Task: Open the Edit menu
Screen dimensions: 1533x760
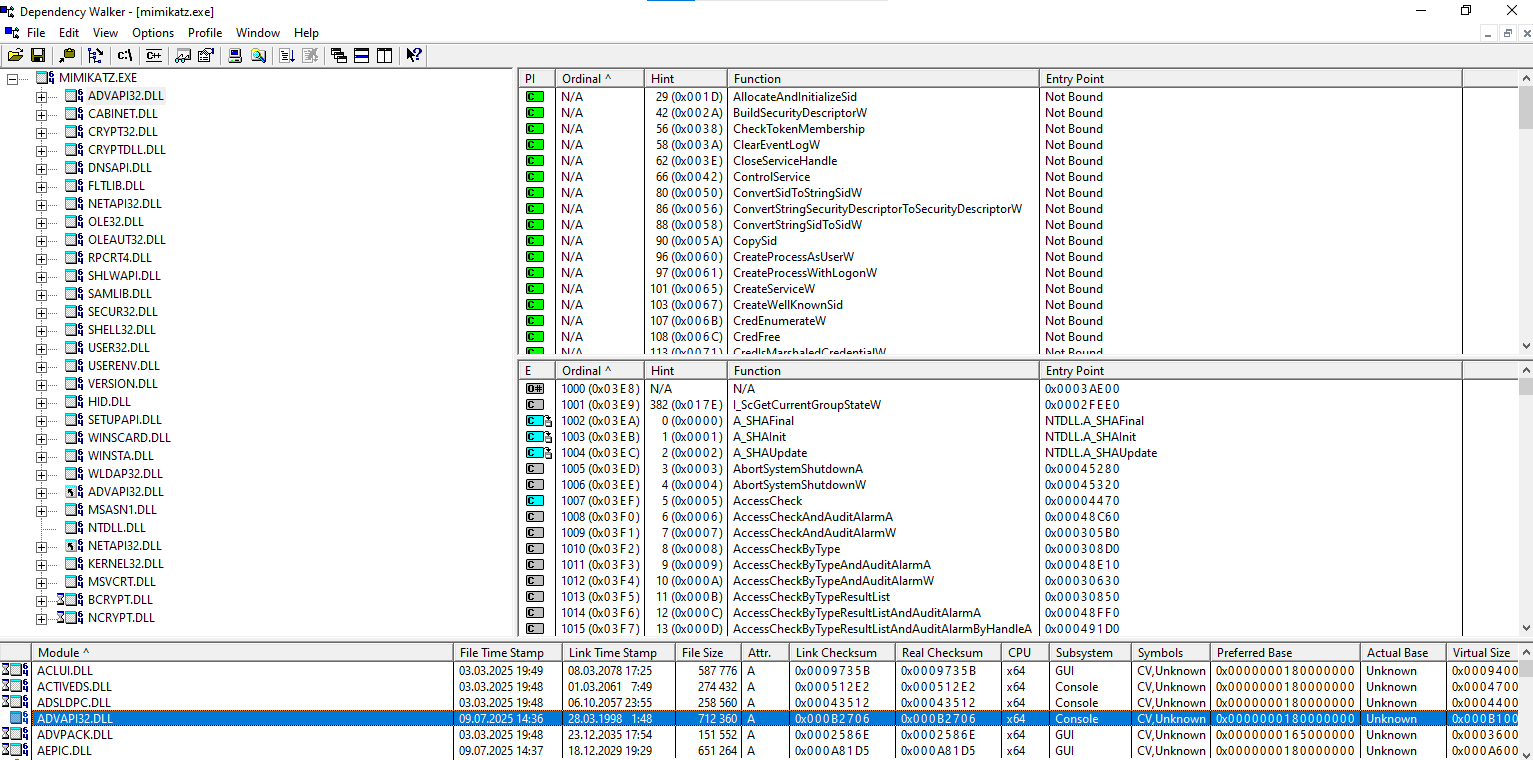Action: coord(69,33)
